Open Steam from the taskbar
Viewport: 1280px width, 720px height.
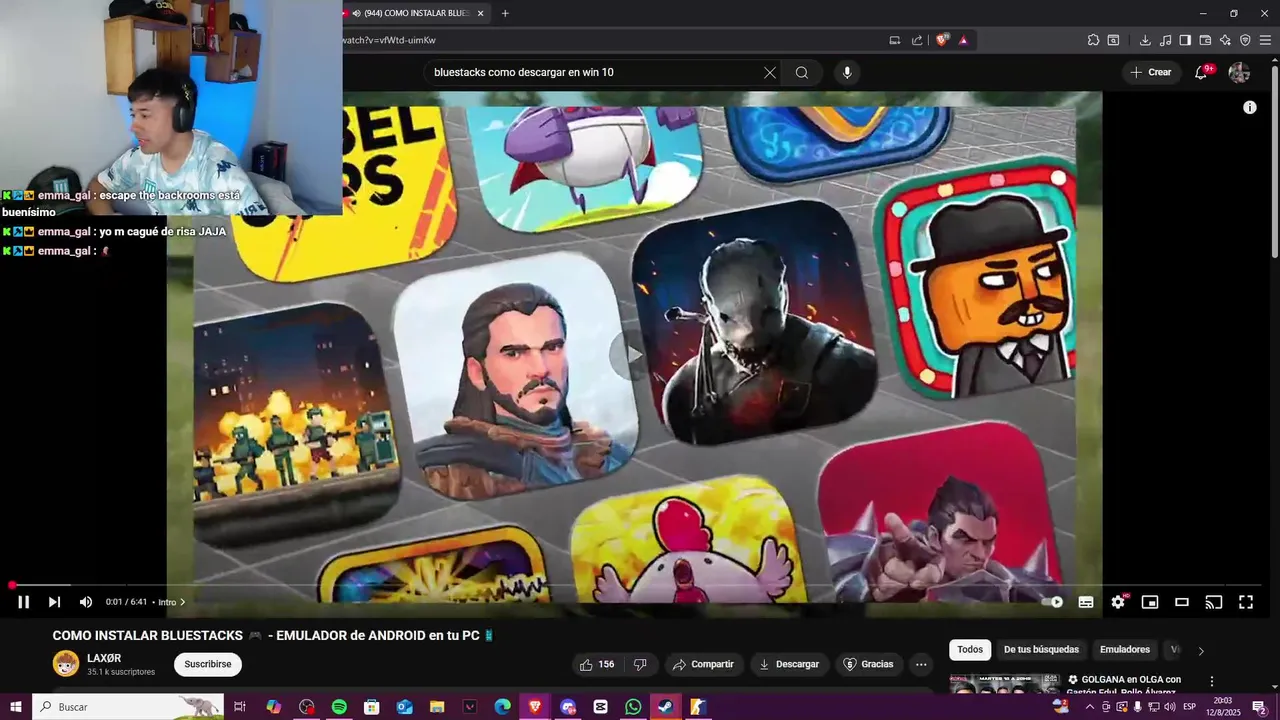pos(665,707)
